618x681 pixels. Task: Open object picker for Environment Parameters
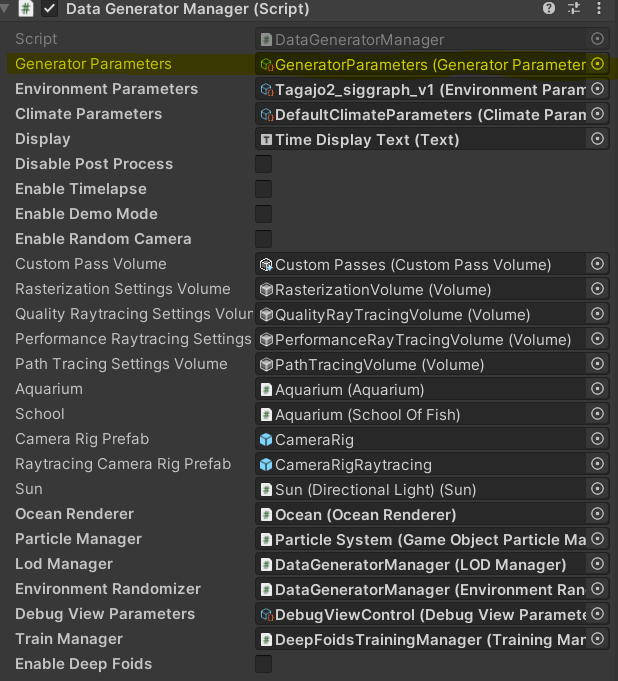click(x=598, y=89)
